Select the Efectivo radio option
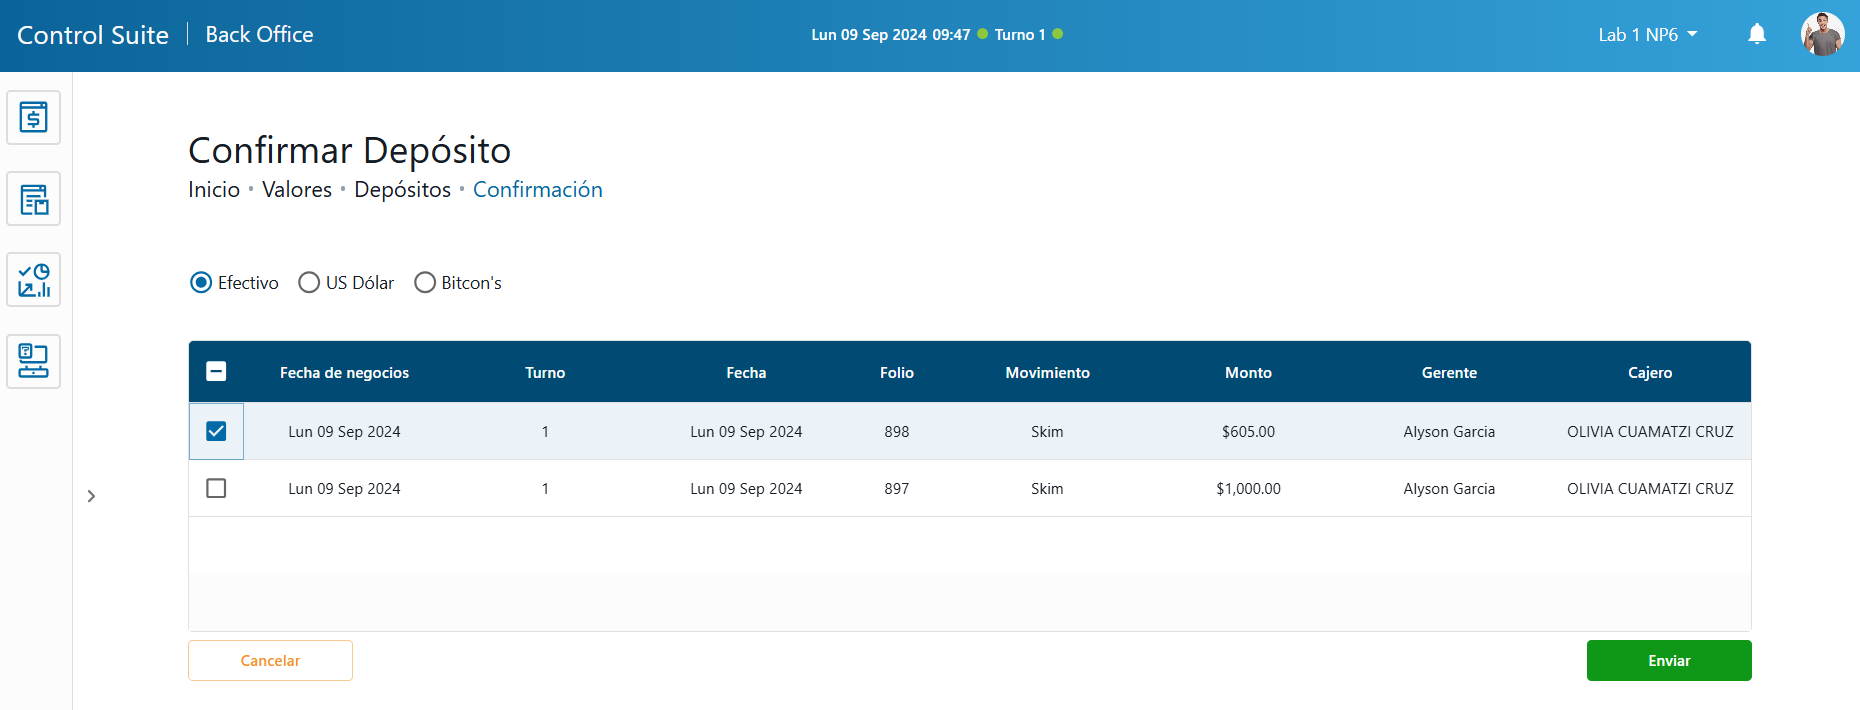 click(x=201, y=283)
